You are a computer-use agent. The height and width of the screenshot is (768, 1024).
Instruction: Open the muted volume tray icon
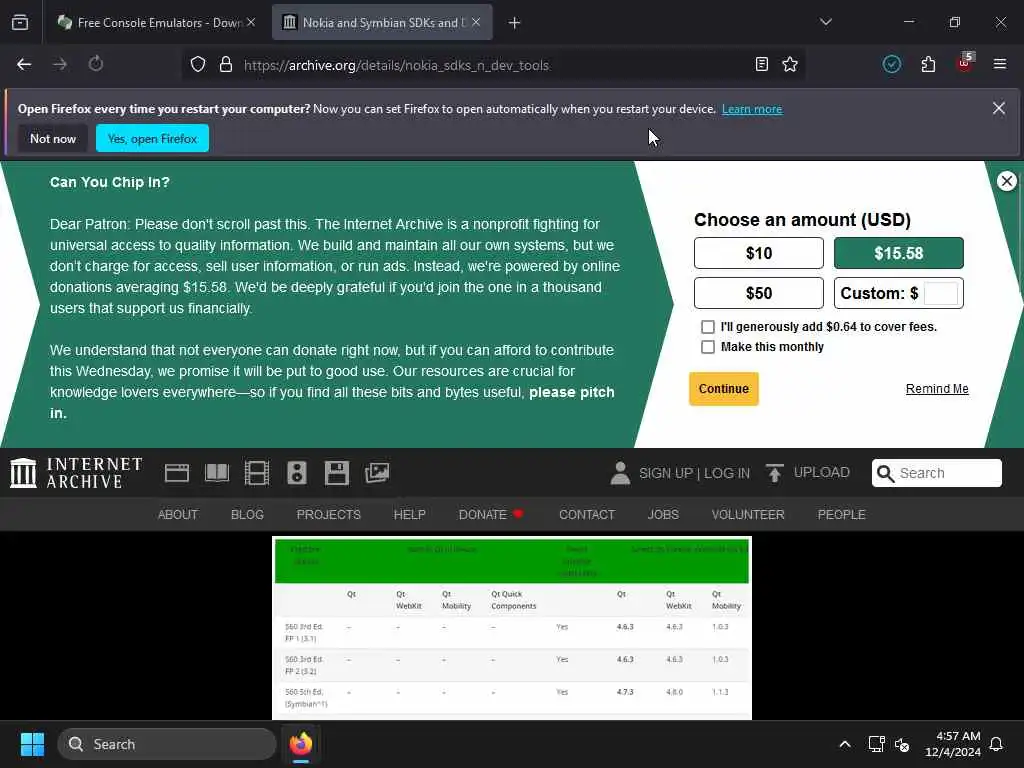pyautogui.click(x=903, y=744)
